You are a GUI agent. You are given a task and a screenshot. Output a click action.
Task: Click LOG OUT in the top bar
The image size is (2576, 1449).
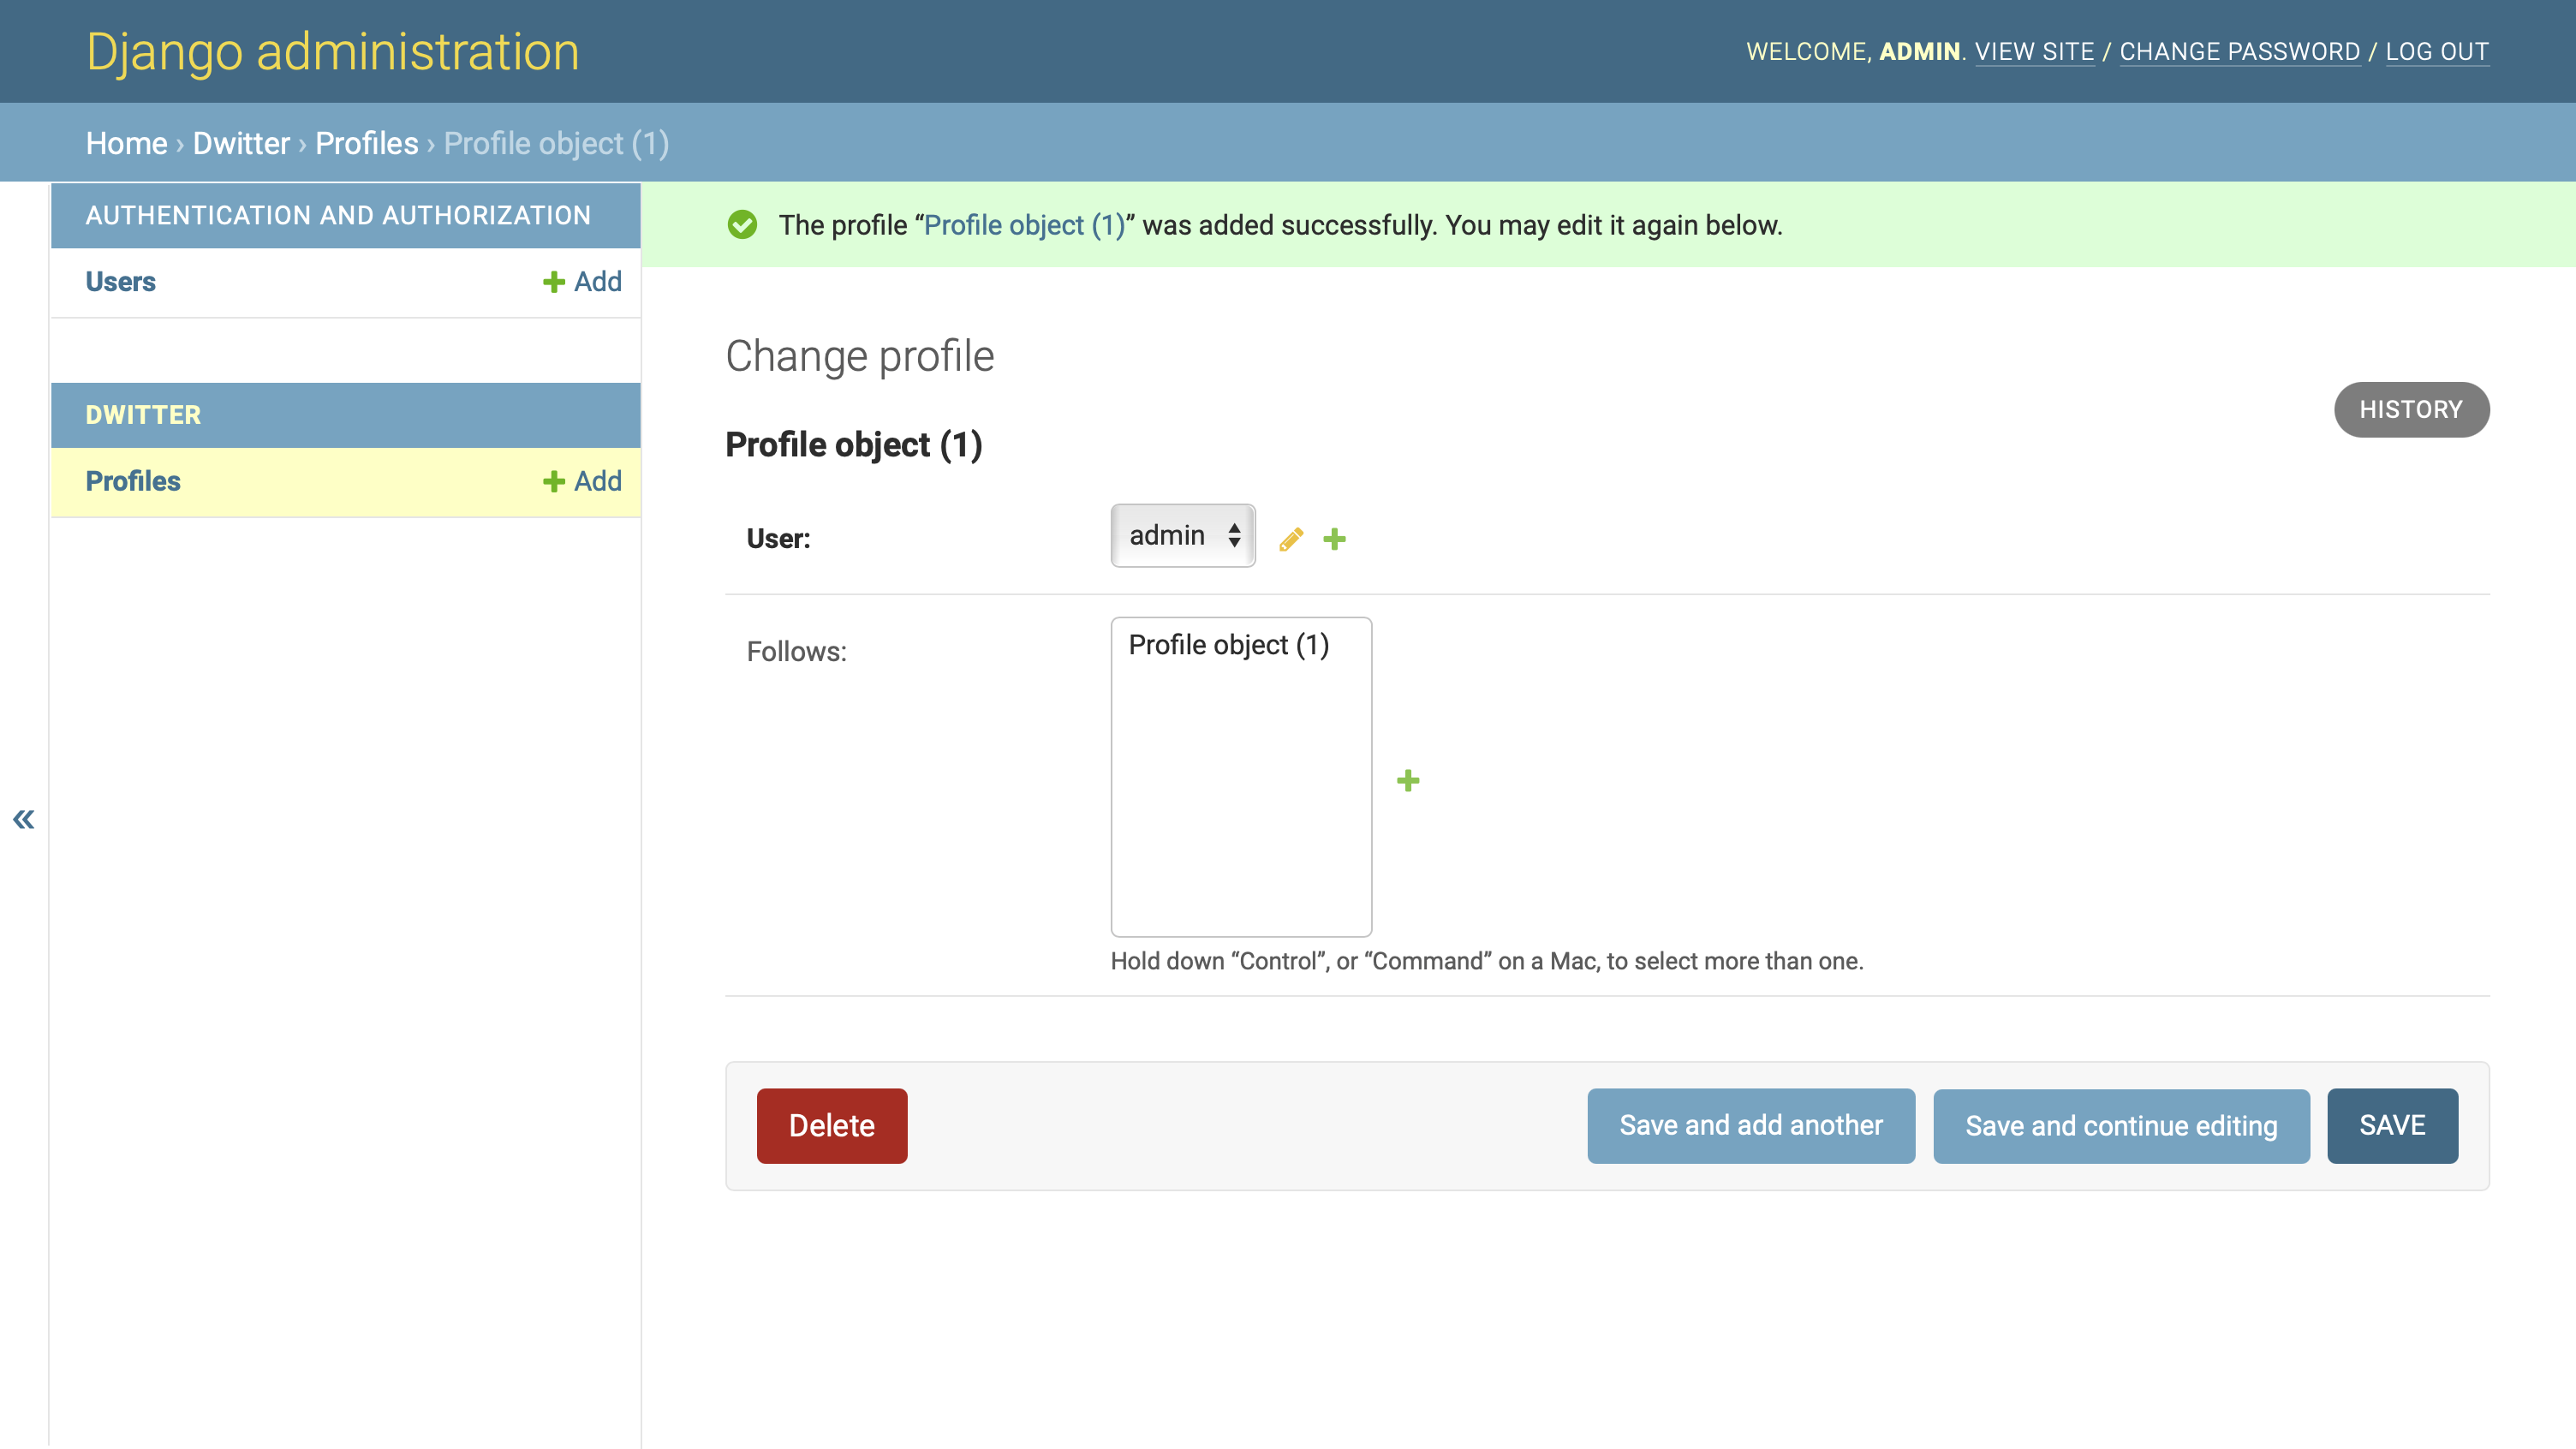2437,51
